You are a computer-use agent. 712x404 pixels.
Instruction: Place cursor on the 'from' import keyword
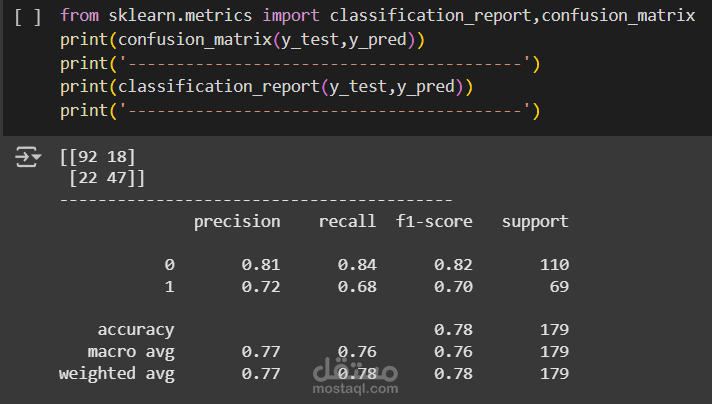point(79,15)
